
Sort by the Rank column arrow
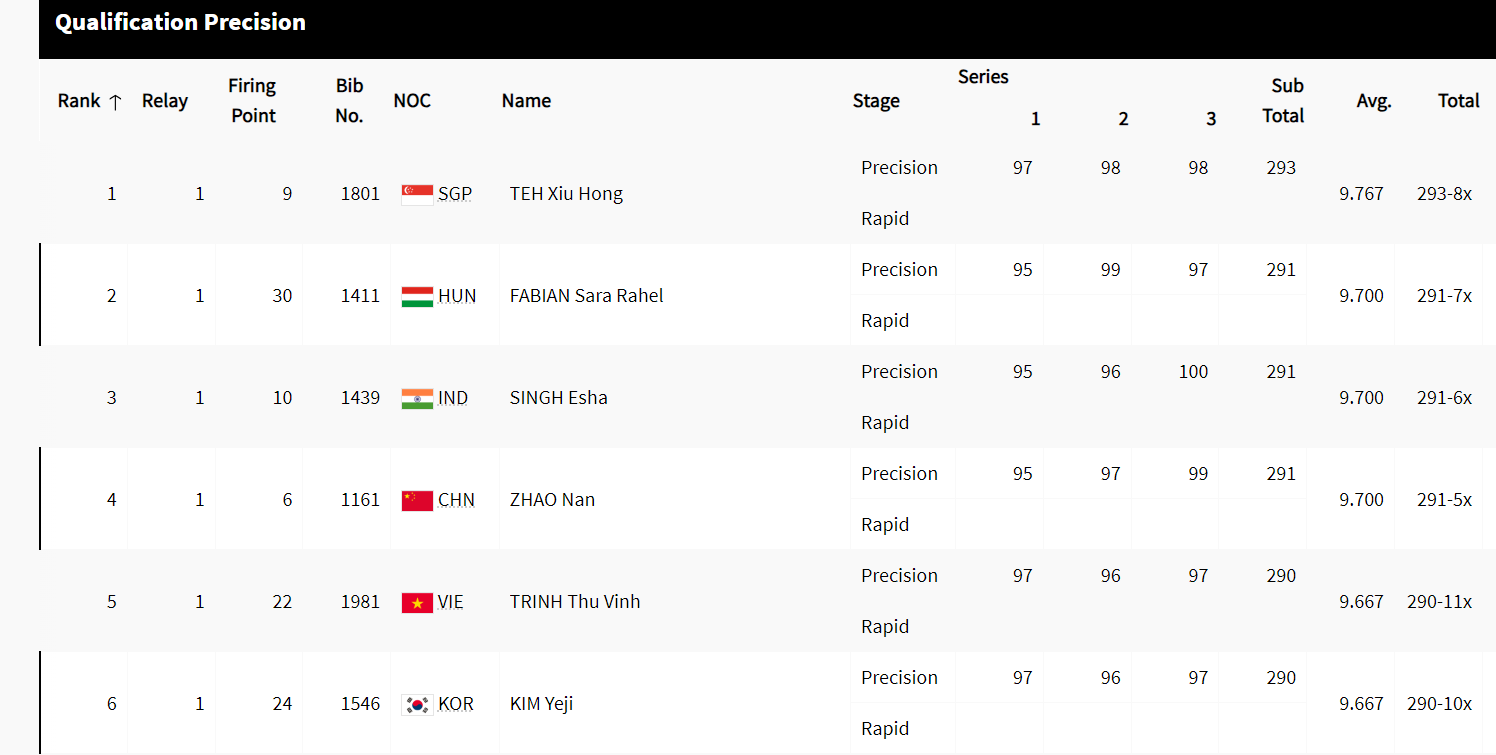click(x=115, y=101)
